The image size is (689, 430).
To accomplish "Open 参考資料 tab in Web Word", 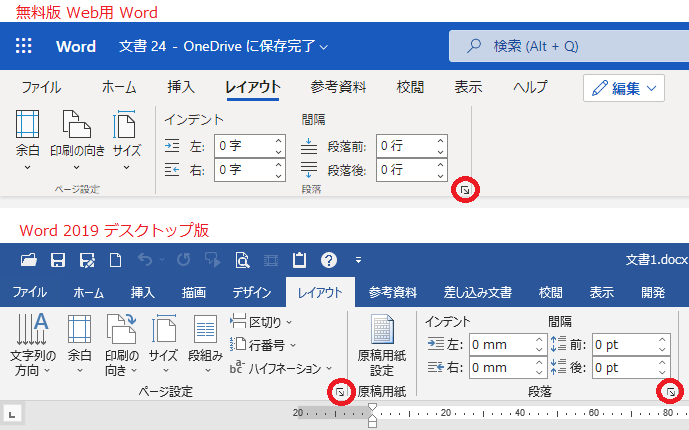I will pos(338,87).
